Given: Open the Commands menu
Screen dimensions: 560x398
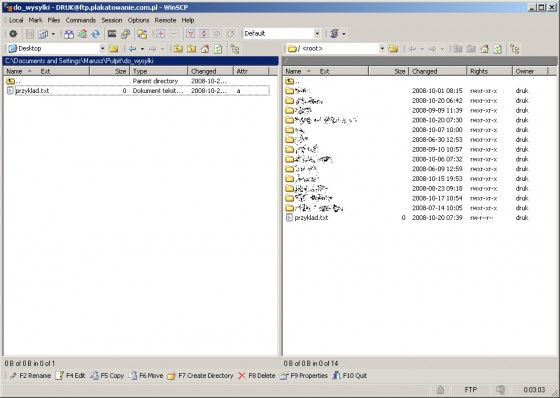Looking at the screenshot, I should (x=81, y=20).
